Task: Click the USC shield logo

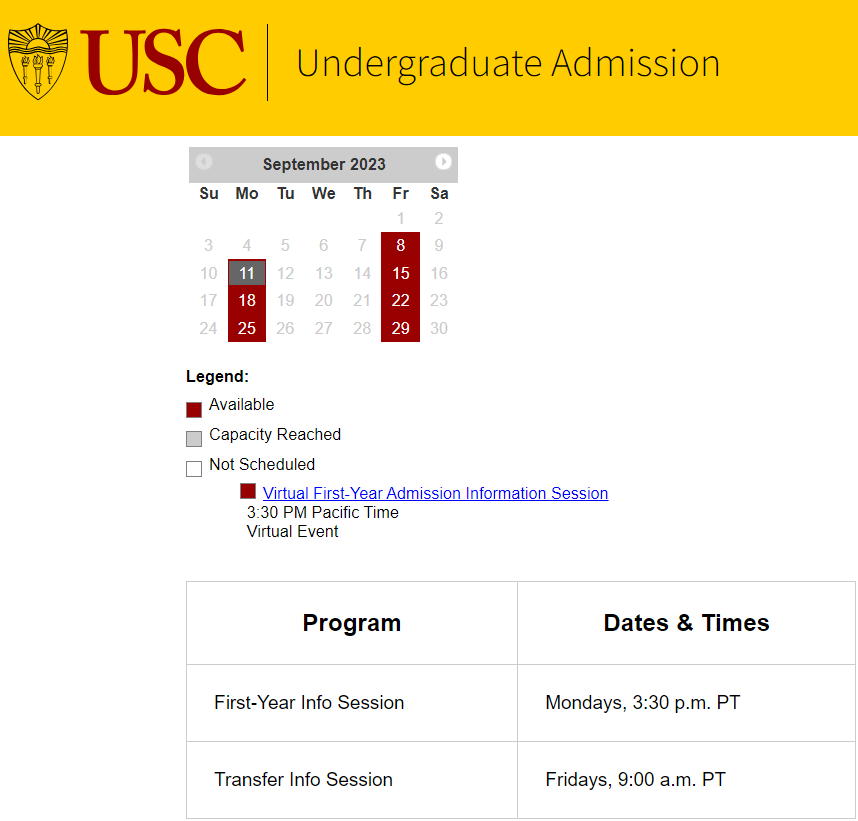Action: tap(38, 61)
